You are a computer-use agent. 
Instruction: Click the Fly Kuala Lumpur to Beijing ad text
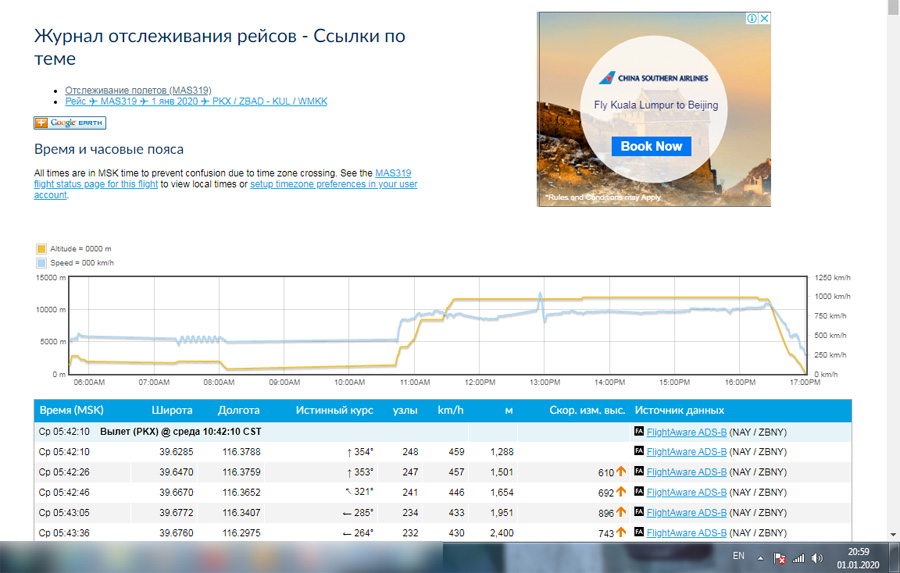point(656,105)
